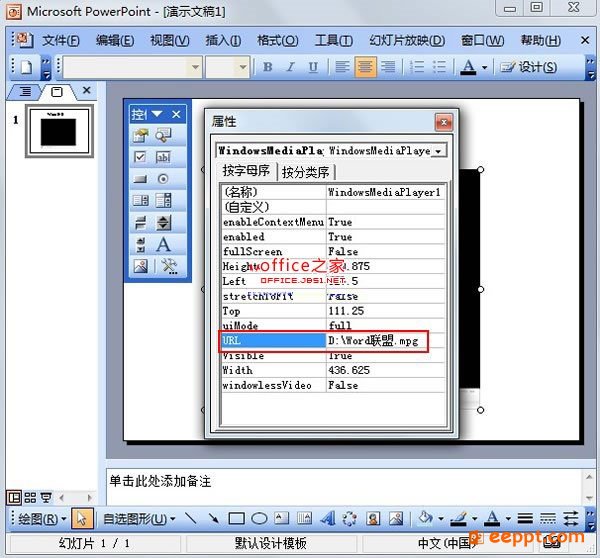Click the URL value D:\Word联盟.mpg

[373, 340]
